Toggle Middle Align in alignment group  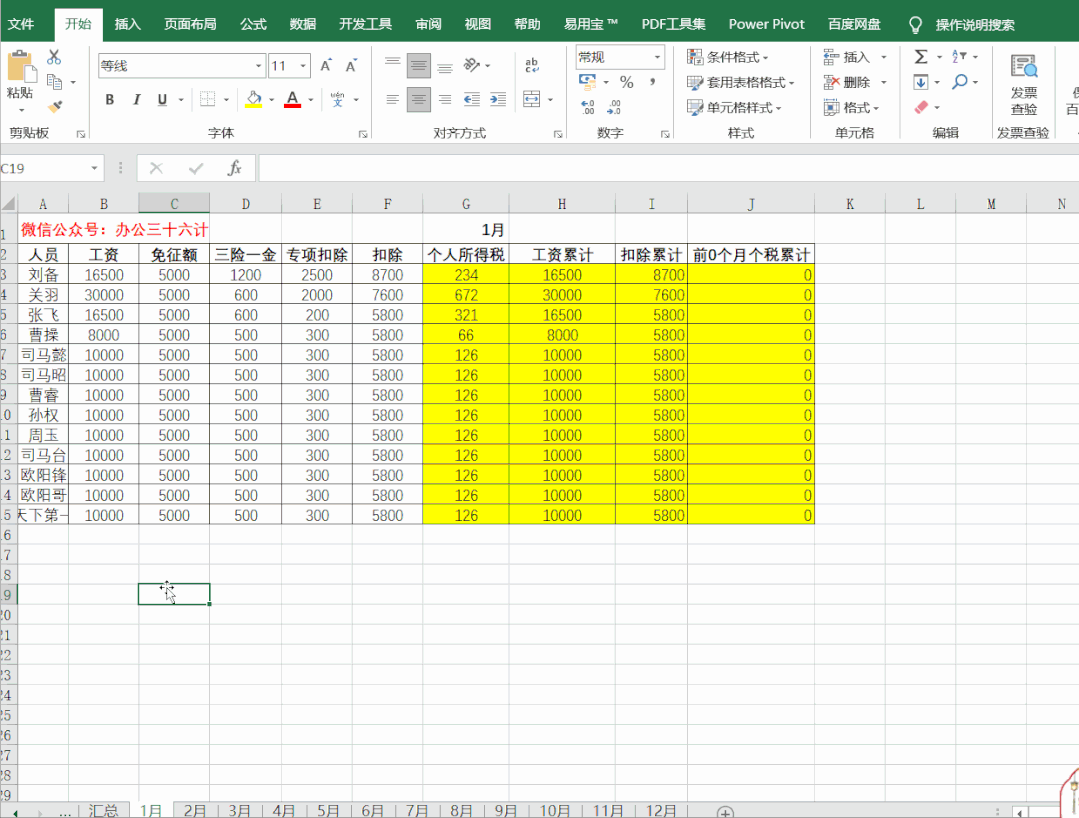click(x=418, y=65)
